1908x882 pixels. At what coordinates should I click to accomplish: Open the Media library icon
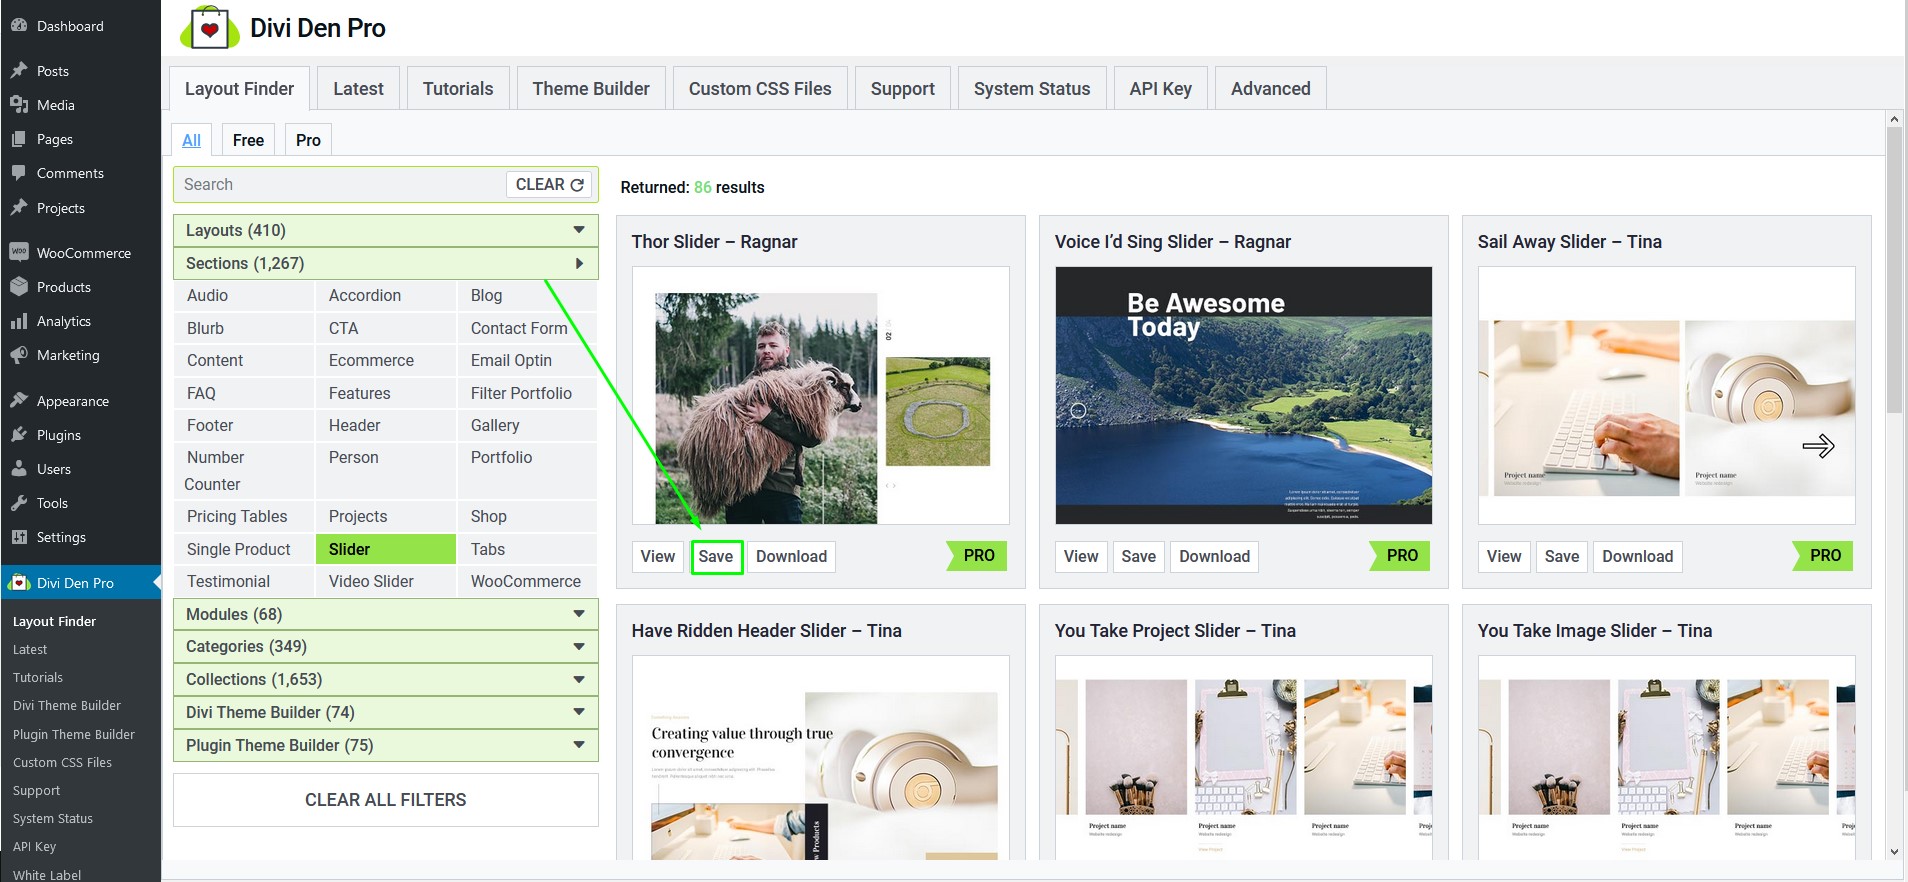[18, 105]
